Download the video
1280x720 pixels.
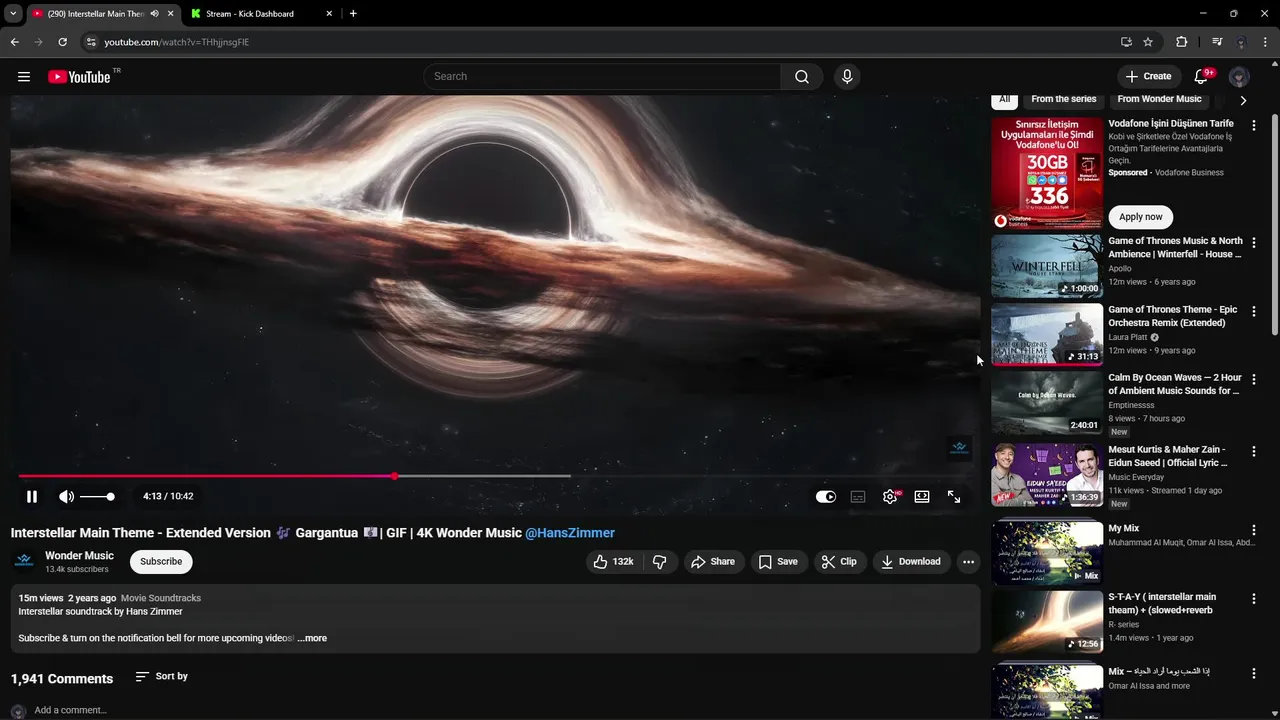tap(911, 562)
